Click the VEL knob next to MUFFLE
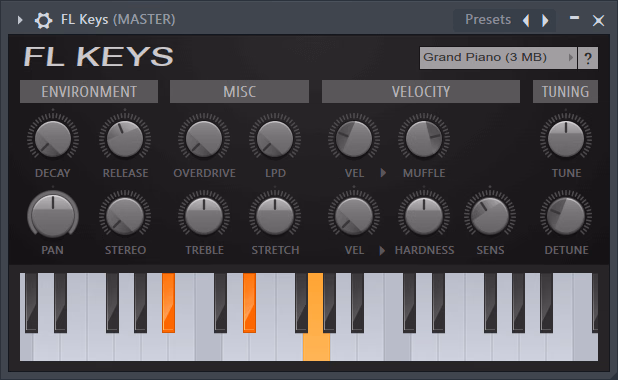The width and height of the screenshot is (618, 380). click(x=354, y=139)
